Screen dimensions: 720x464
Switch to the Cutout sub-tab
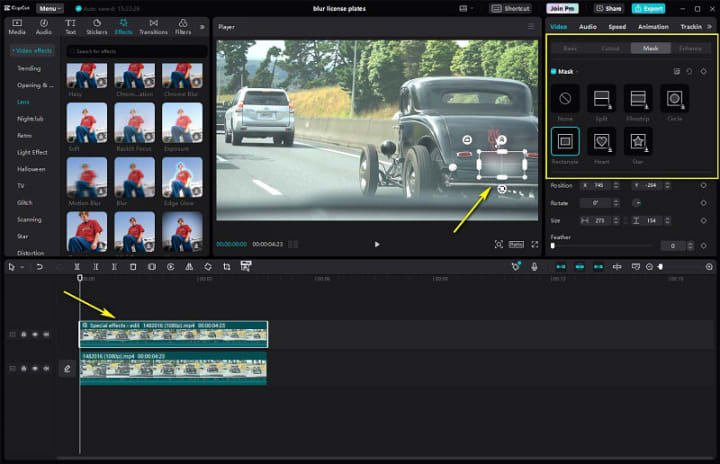point(610,48)
